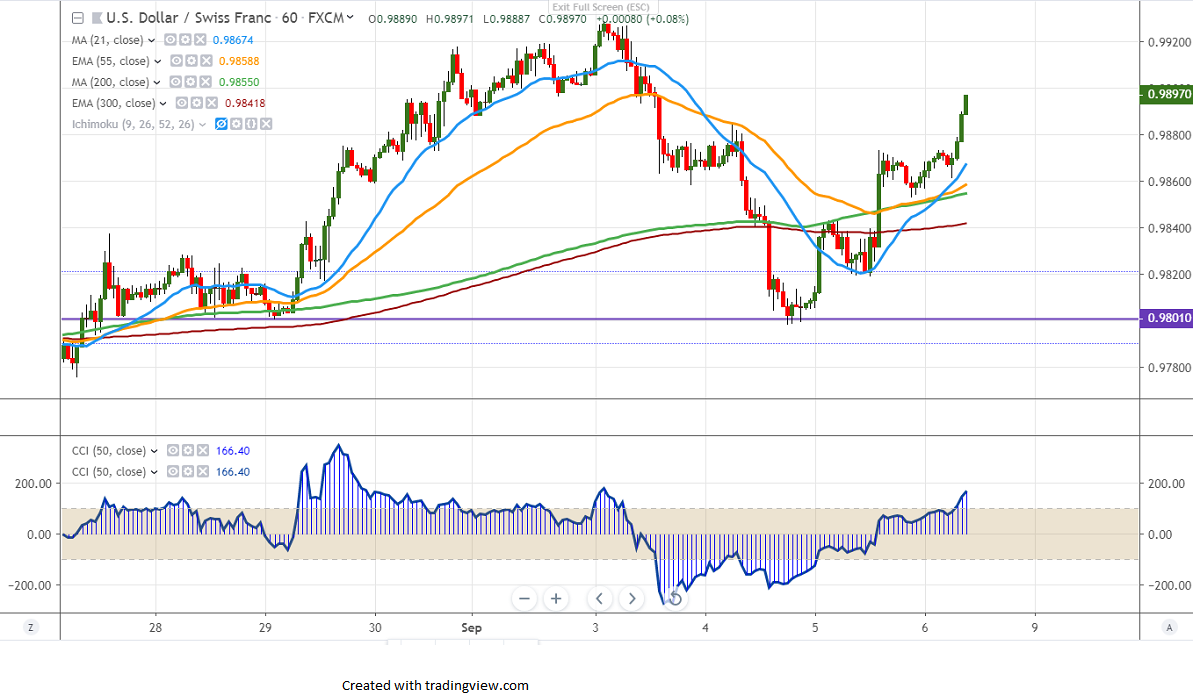1193x697 pixels.
Task: Click the Z timezone button at bottom left
Action: coord(31,628)
